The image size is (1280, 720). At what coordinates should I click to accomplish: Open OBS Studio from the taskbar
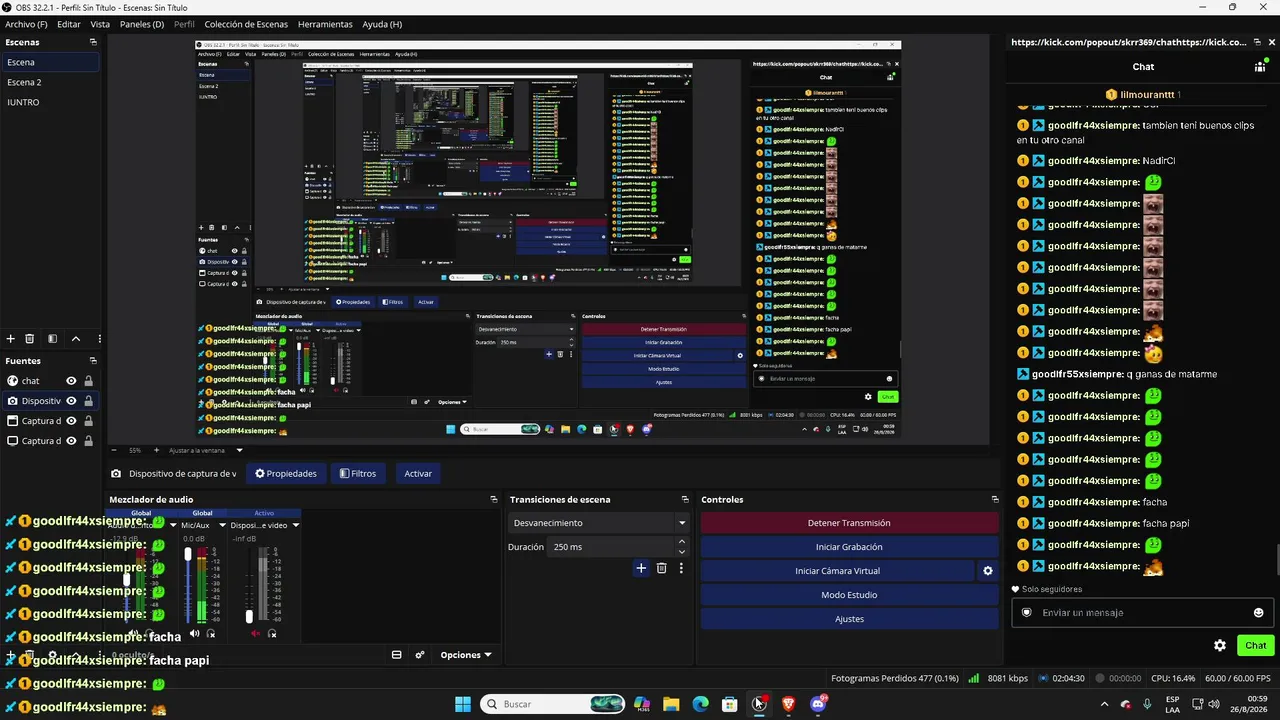tap(759, 704)
